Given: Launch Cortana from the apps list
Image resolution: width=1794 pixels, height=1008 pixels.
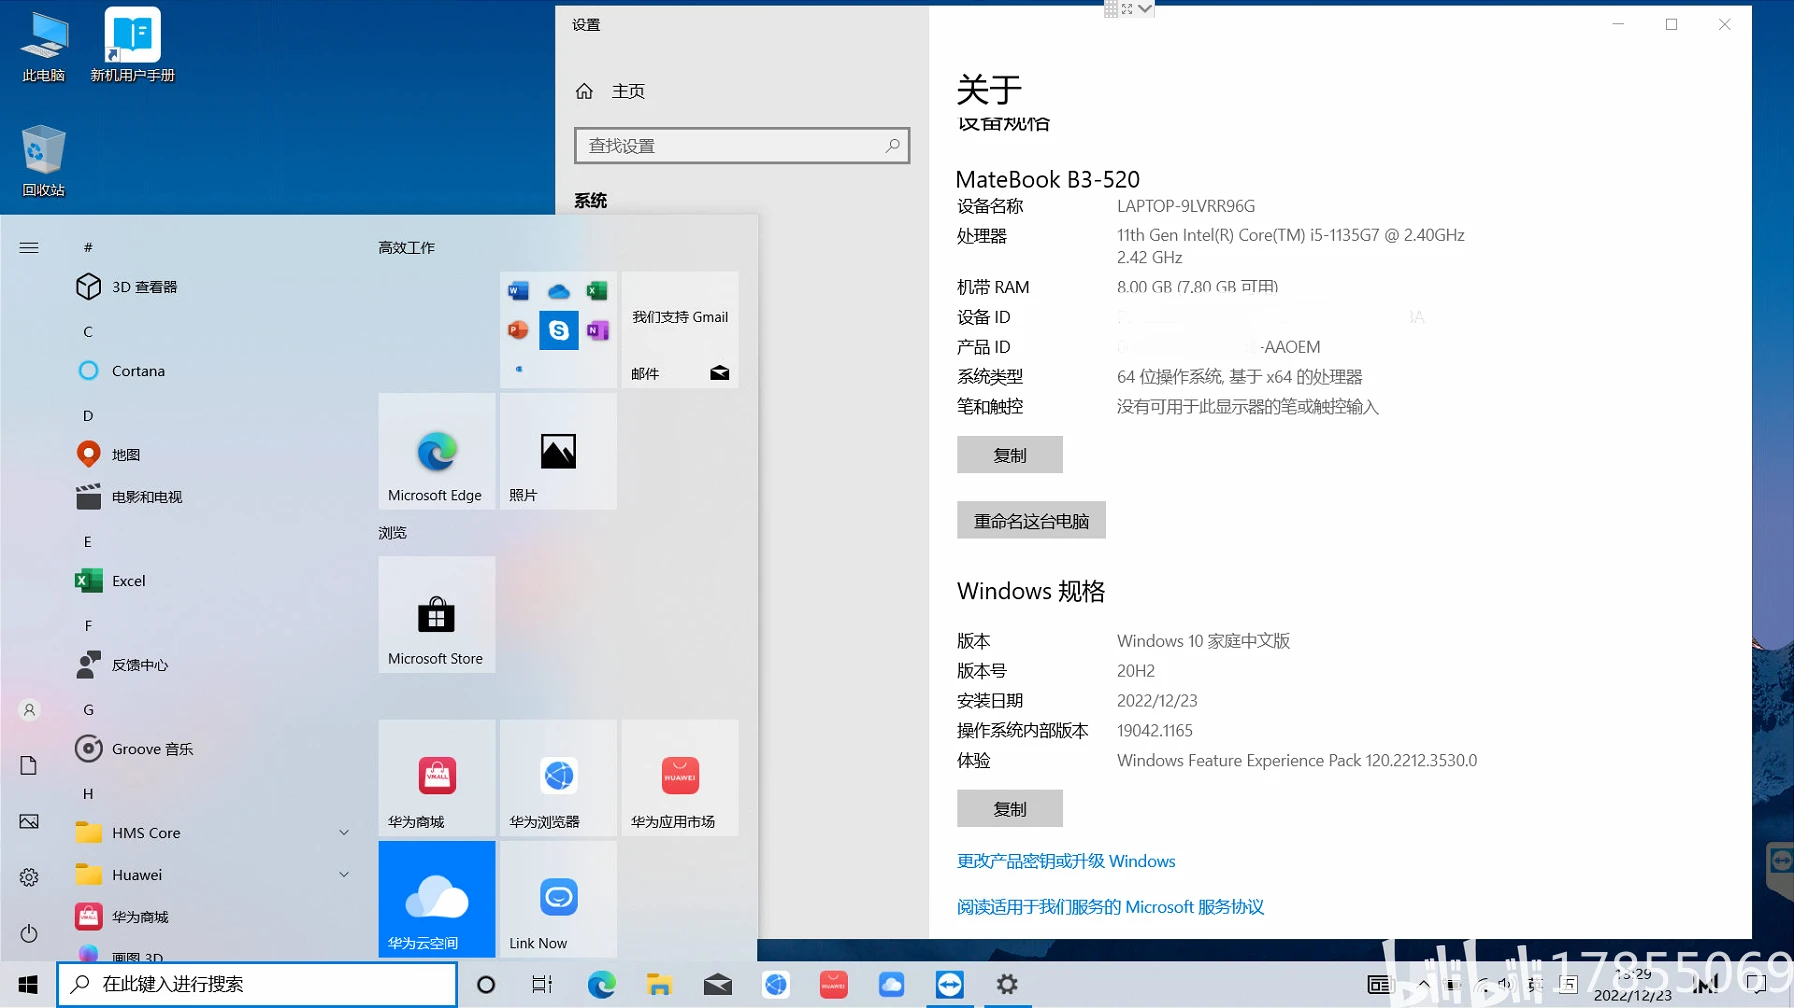Looking at the screenshot, I should click(137, 370).
